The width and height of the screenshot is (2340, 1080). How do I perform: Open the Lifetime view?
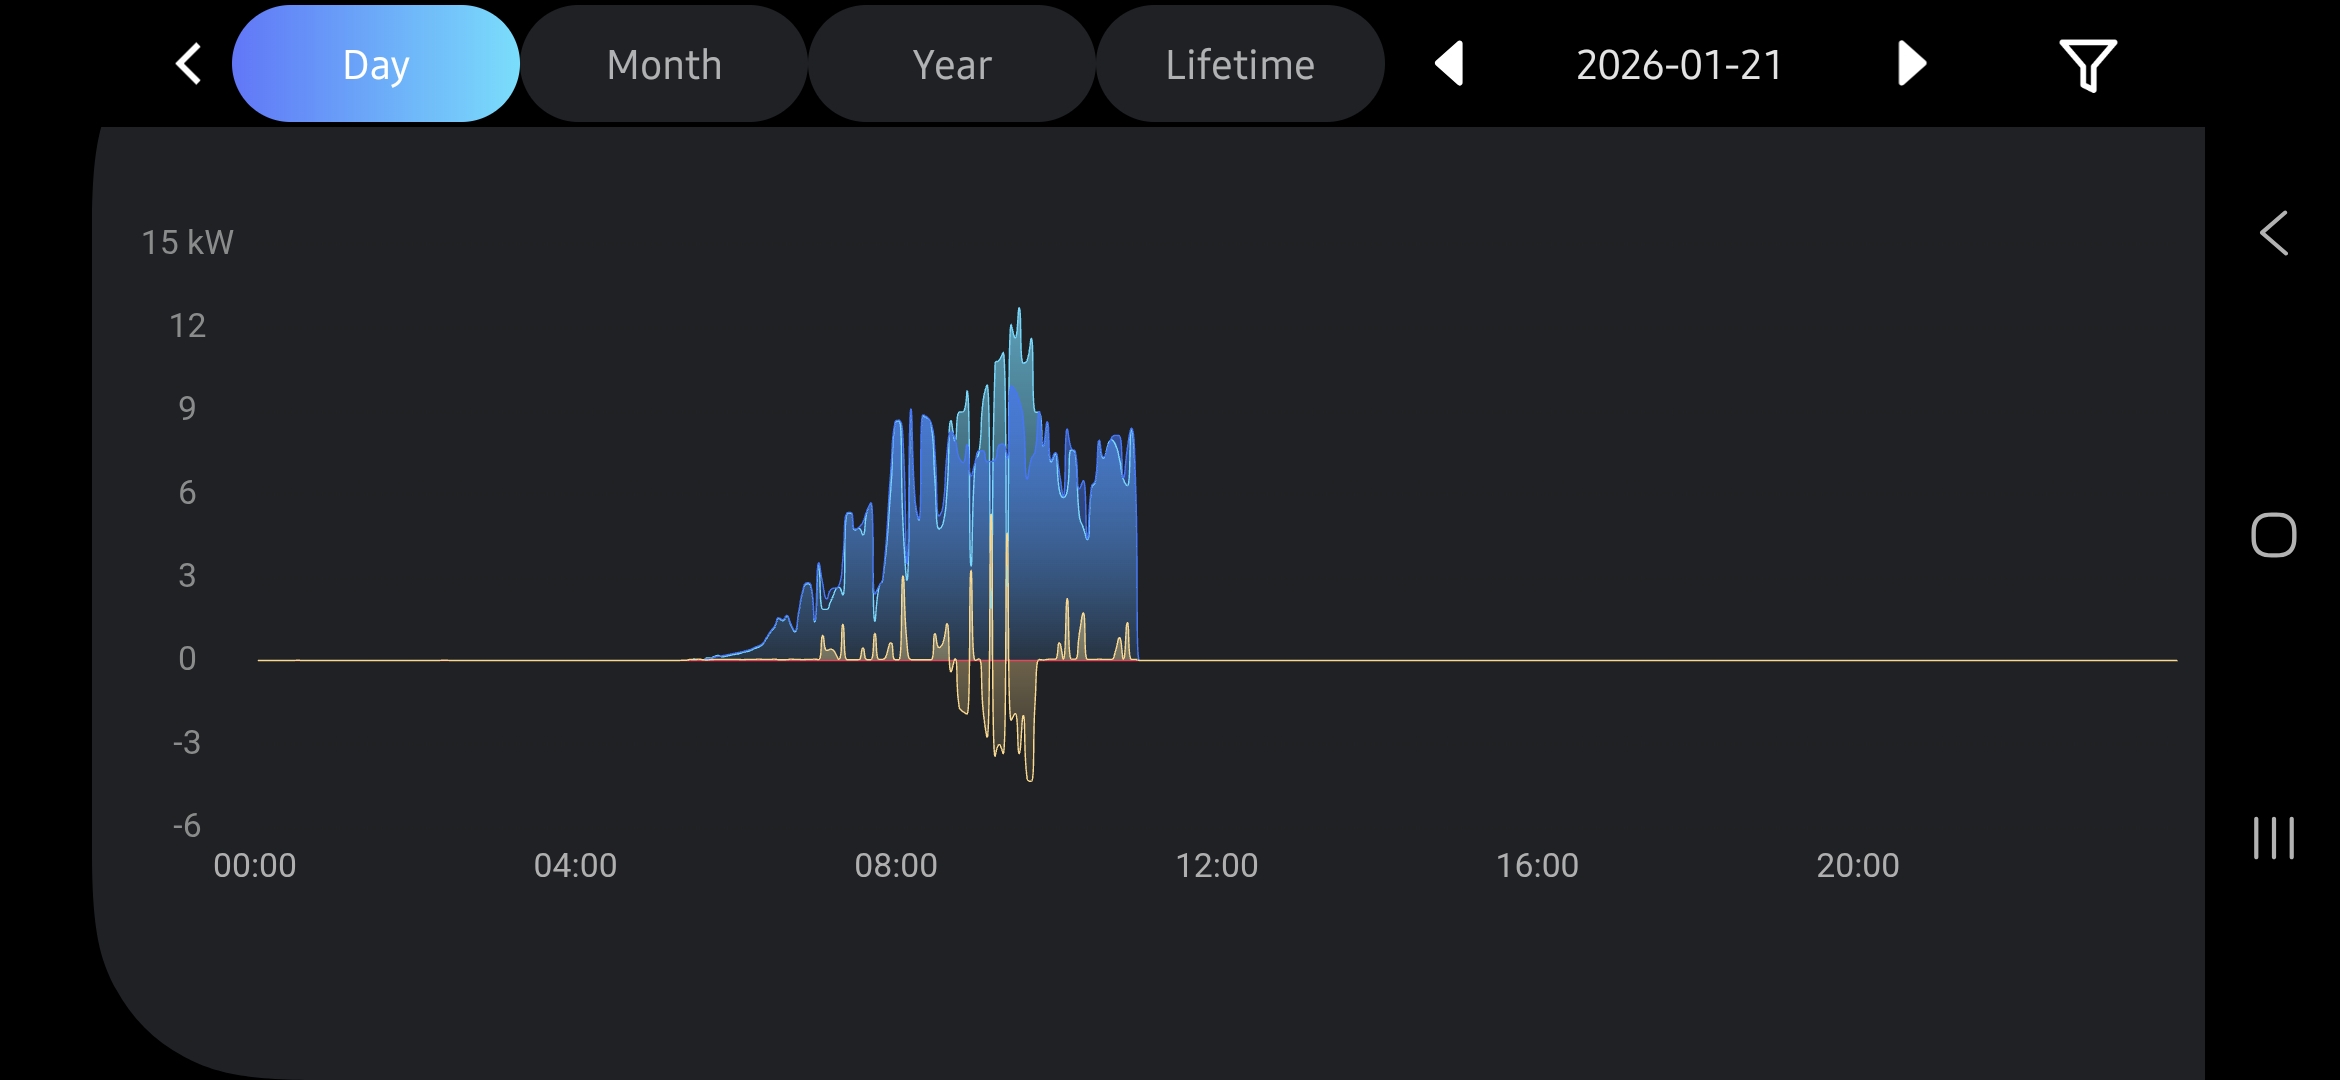[1240, 64]
